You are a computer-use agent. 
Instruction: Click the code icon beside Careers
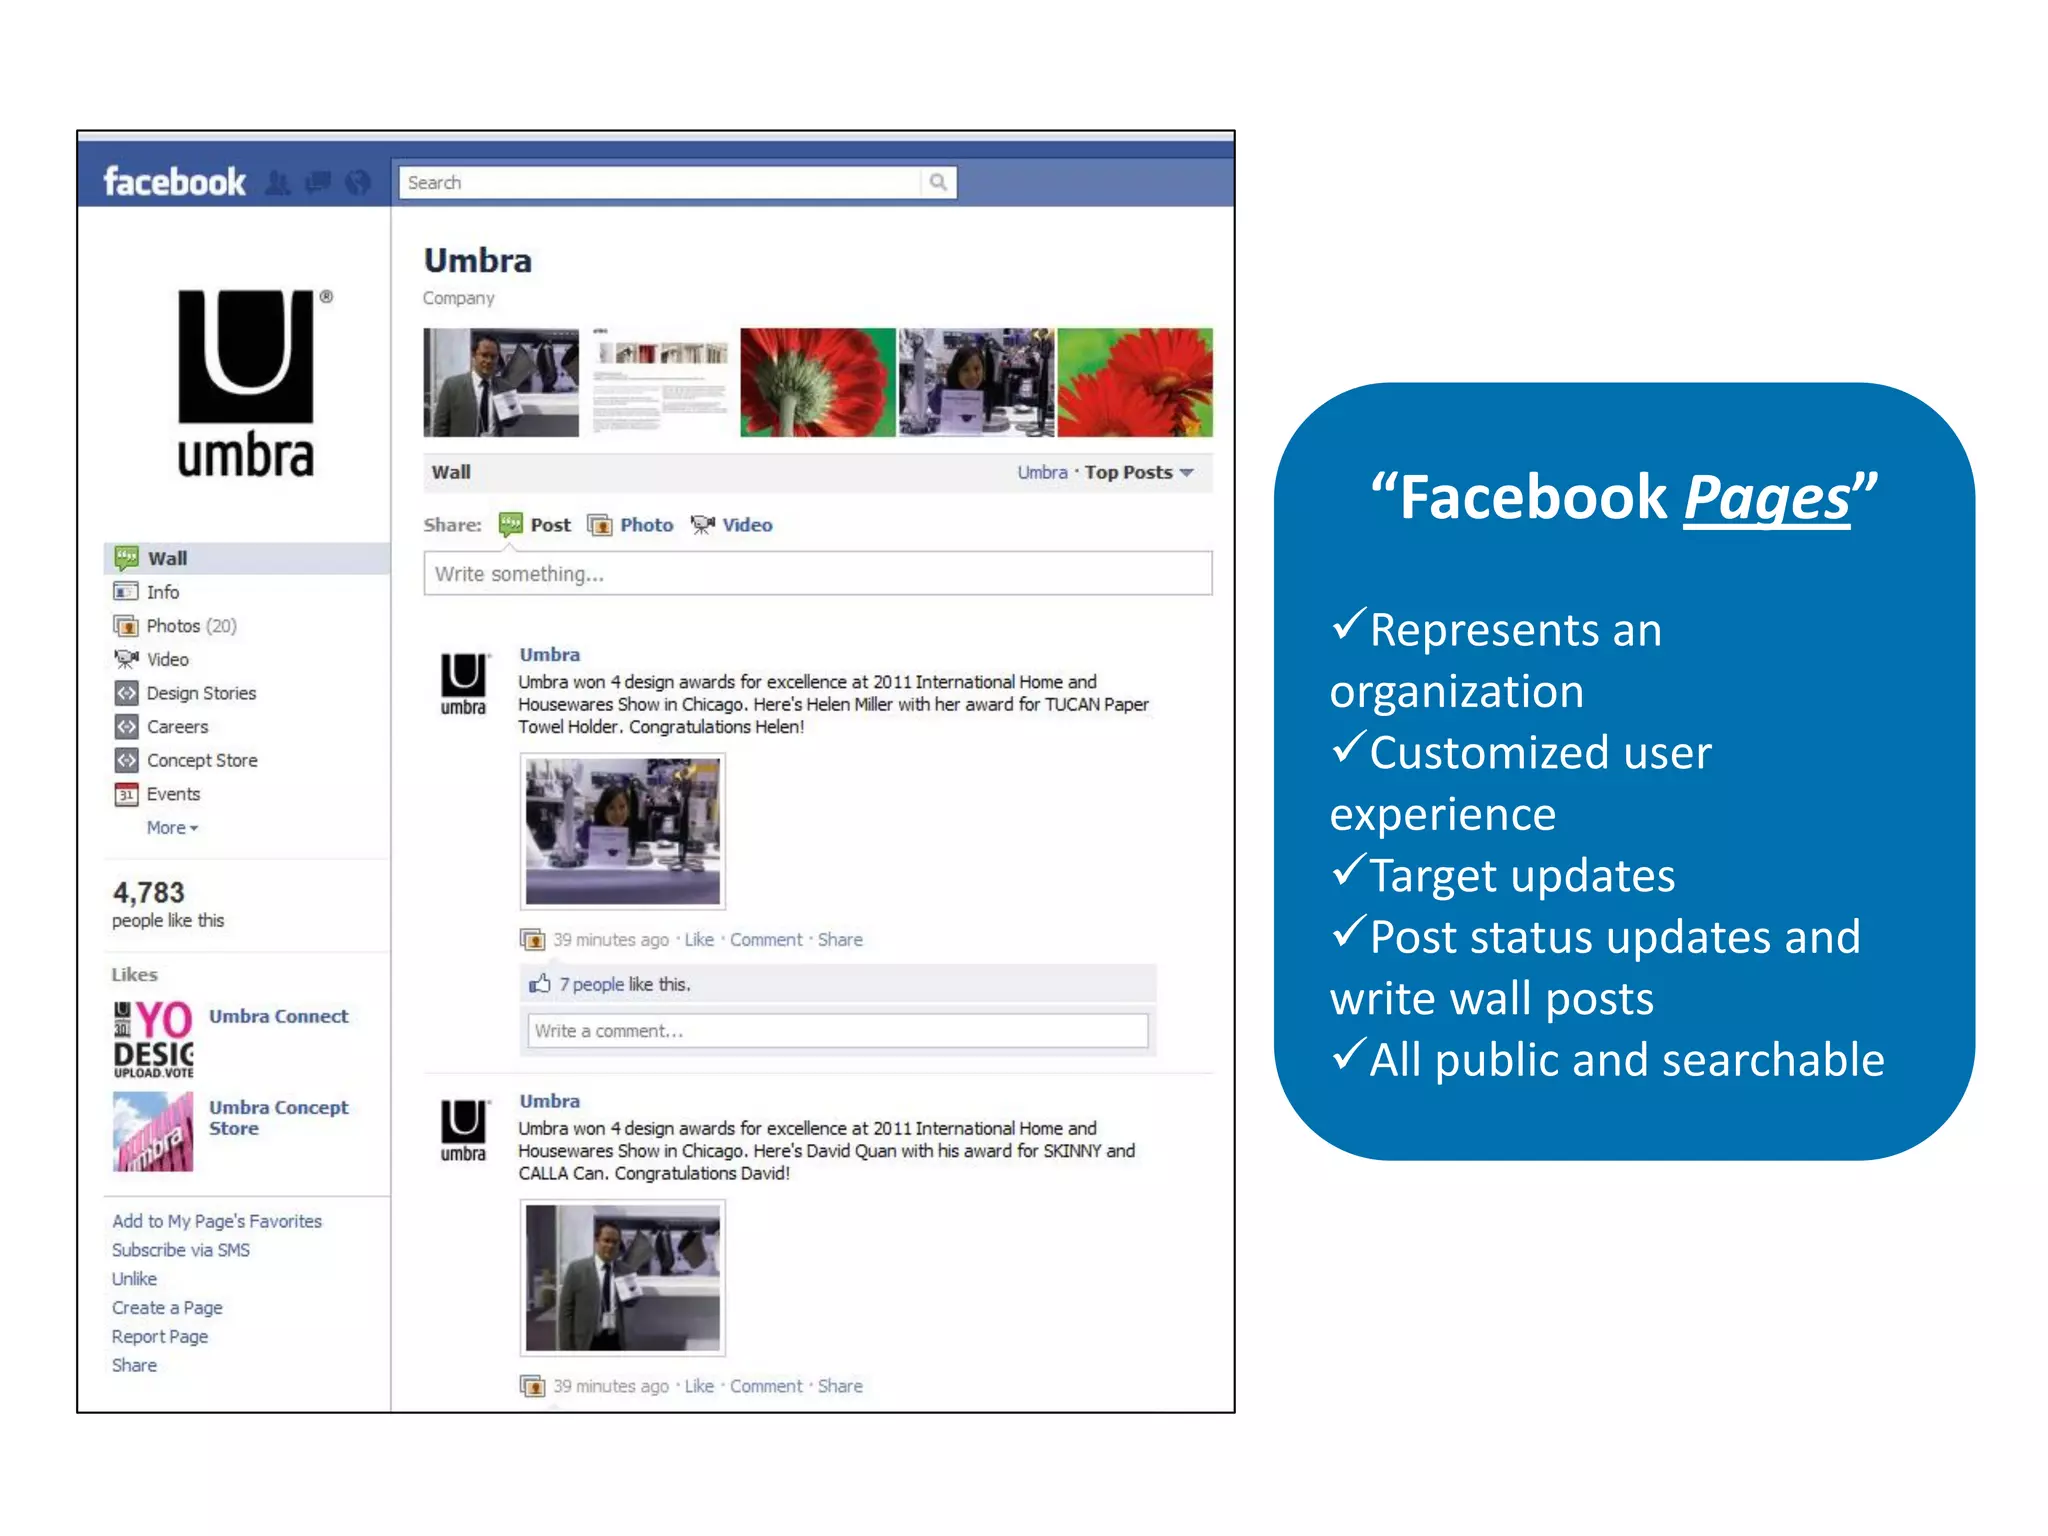tap(126, 727)
